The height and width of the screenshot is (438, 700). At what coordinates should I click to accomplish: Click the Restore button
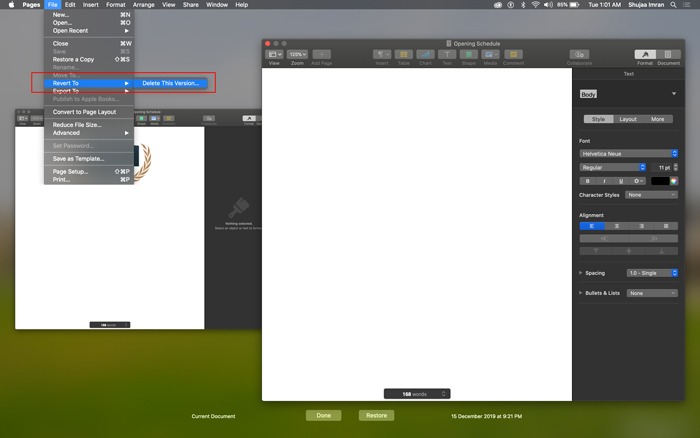click(x=376, y=415)
